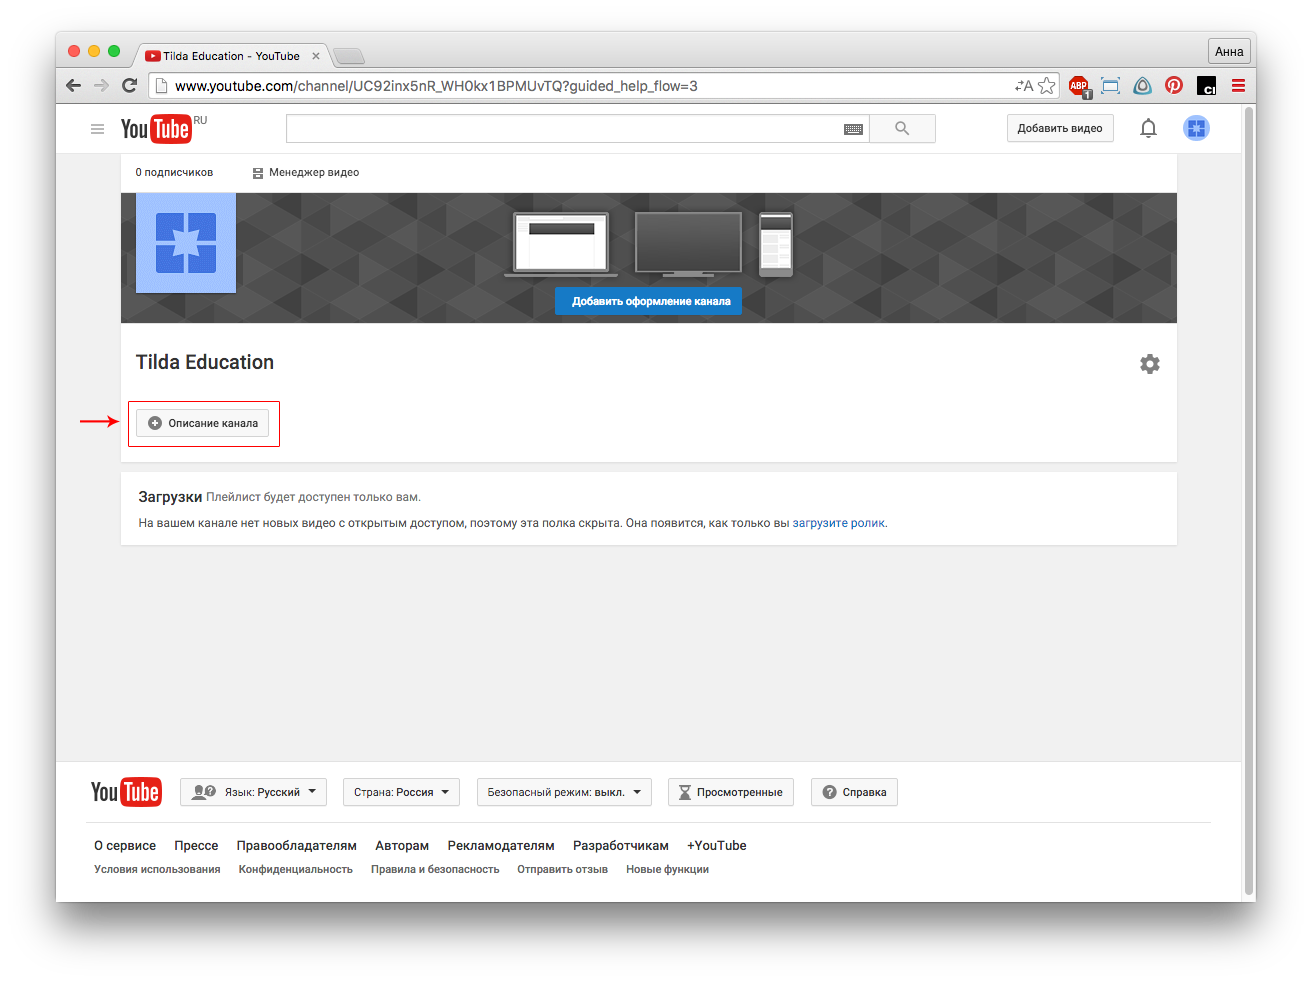Expand the Безопасный режим dropdown
The image size is (1312, 982).
pos(564,792)
